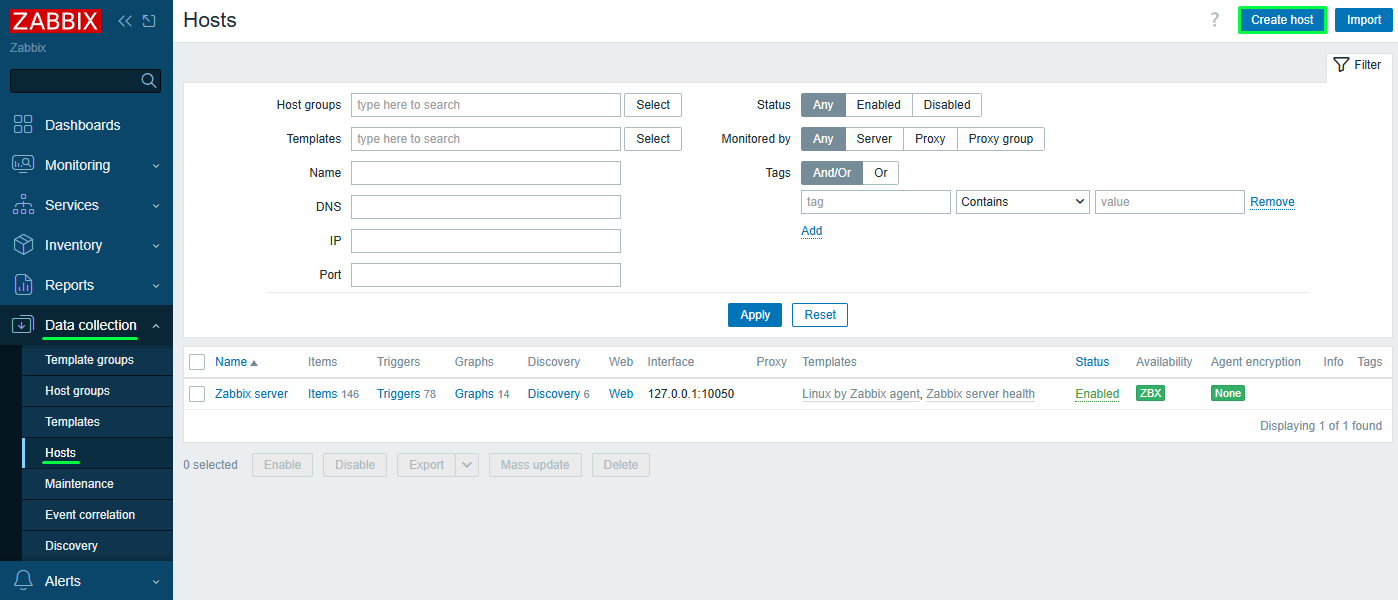Open Dashboards via its grid icon
Image resolution: width=1398 pixels, height=600 pixels.
click(x=23, y=125)
